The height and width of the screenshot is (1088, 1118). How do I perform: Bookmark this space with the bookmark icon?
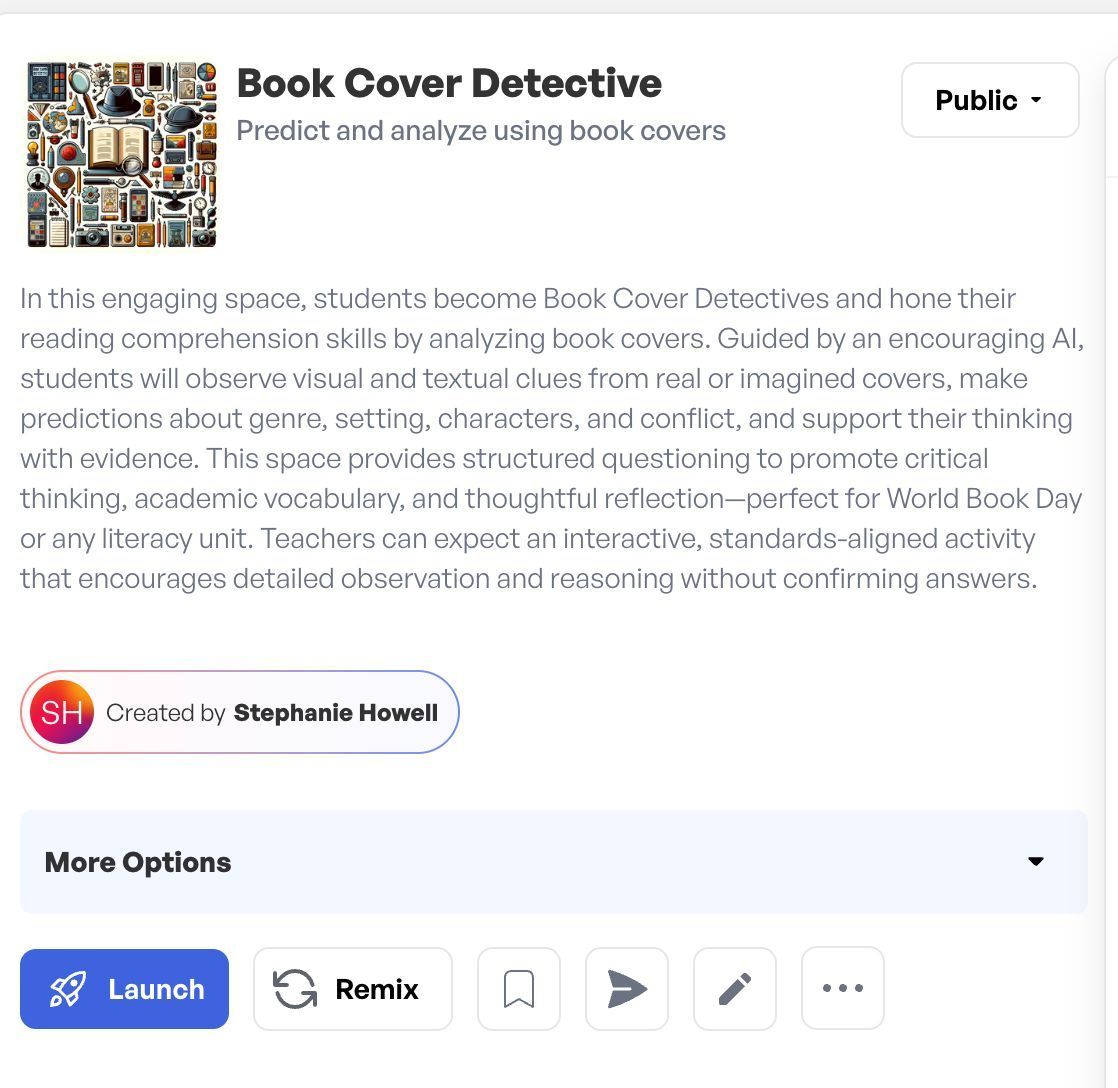coord(518,988)
